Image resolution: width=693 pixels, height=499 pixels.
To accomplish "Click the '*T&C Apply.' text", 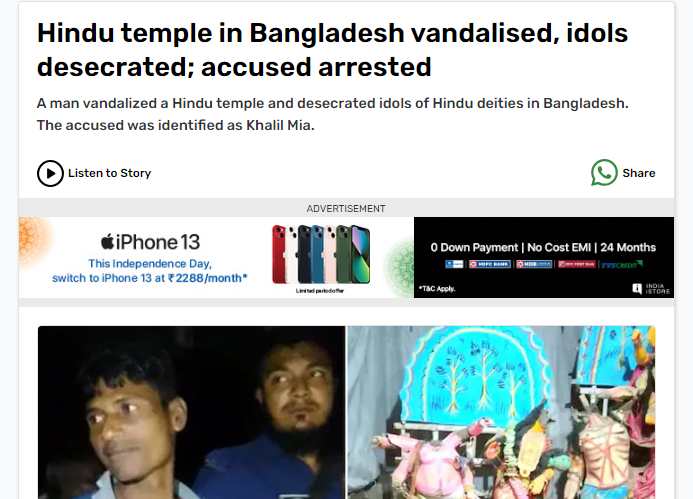I will pyautogui.click(x=437, y=289).
